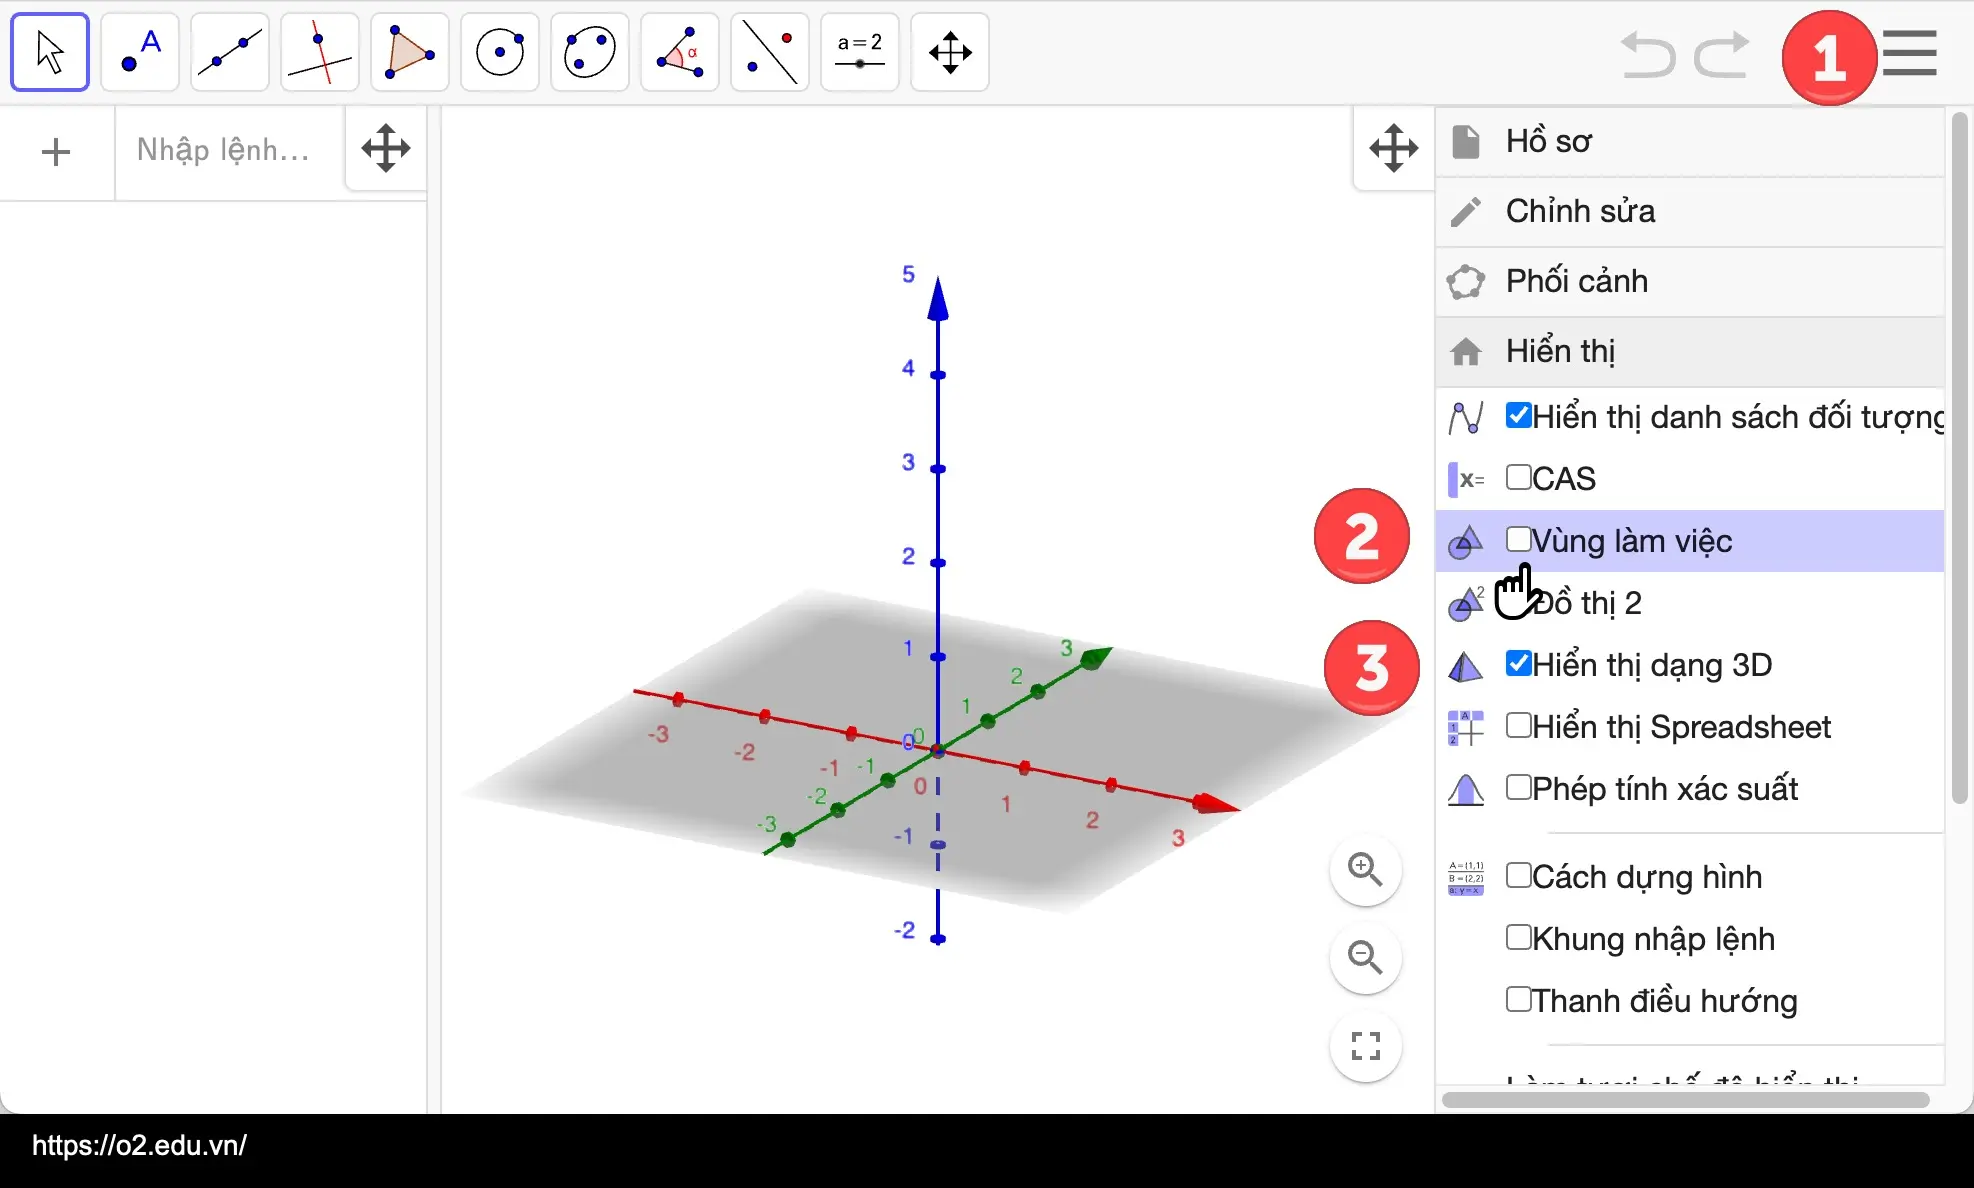The width and height of the screenshot is (1974, 1188).
Task: Click the Undo arrow
Action: point(1647,54)
